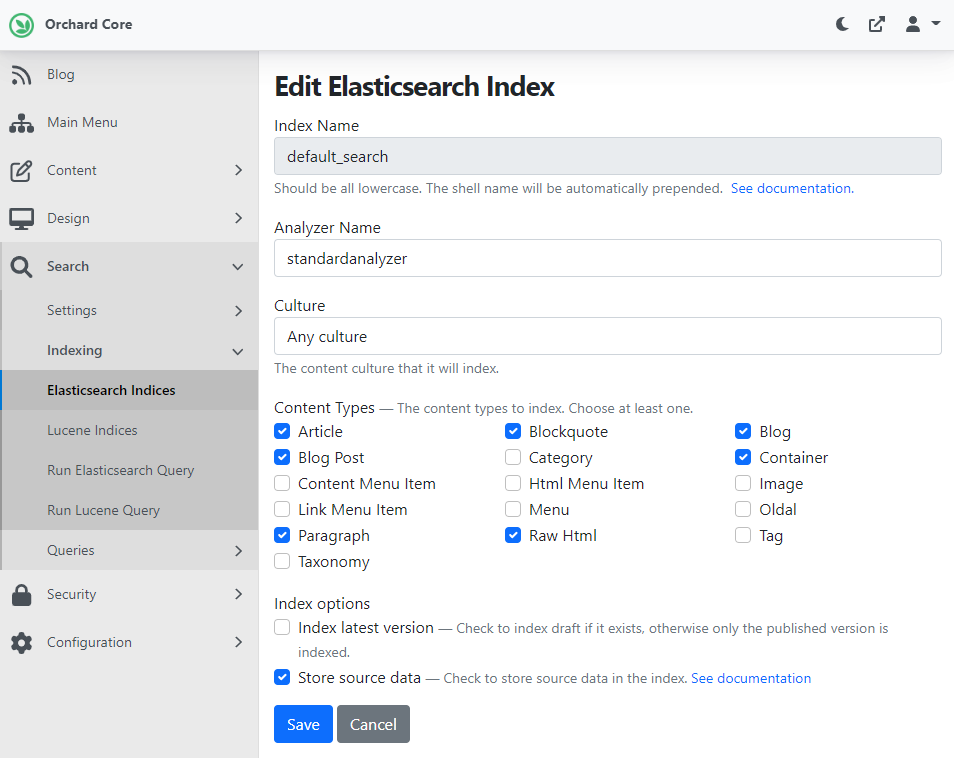Uncheck the Paragraph content type
This screenshot has height=758, width=954.
[x=282, y=535]
